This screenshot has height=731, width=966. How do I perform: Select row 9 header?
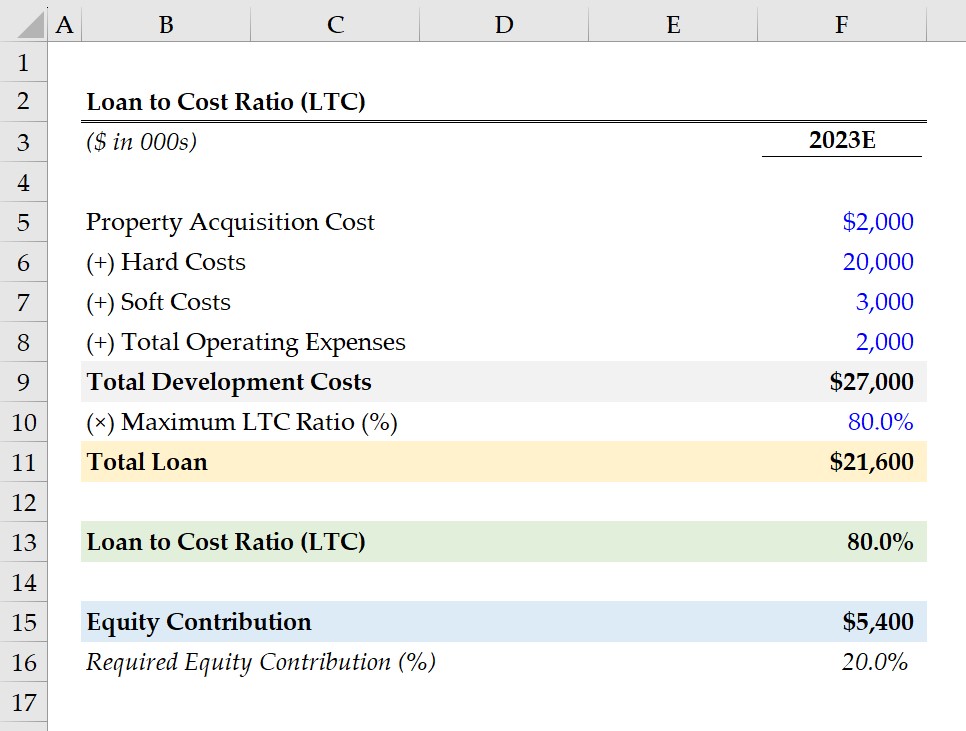click(23, 382)
